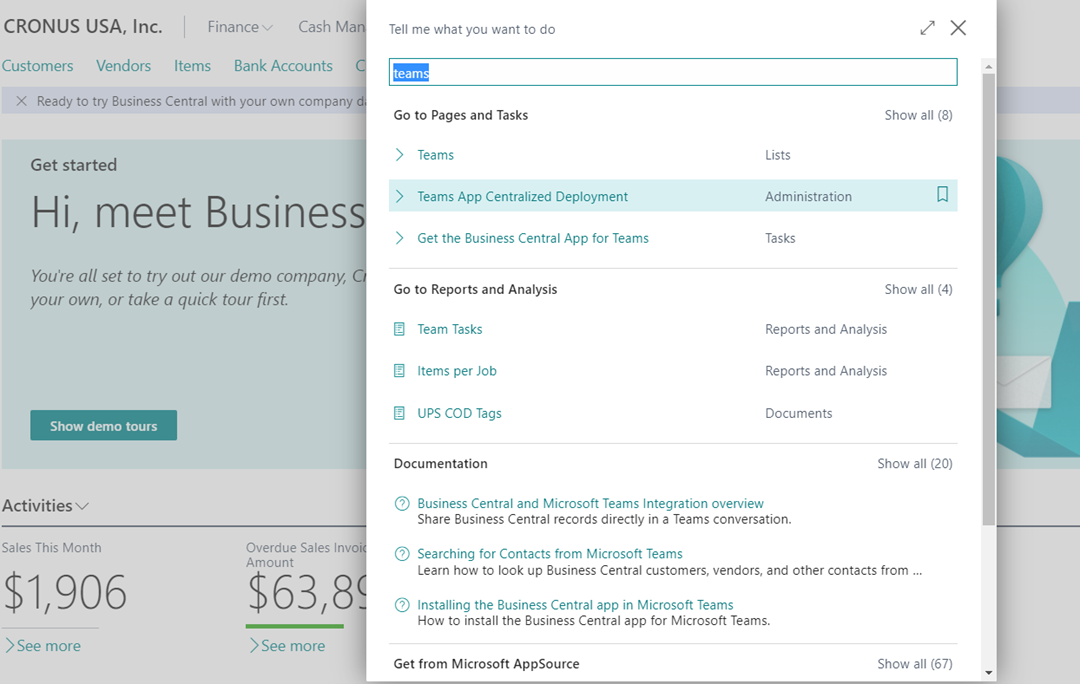Close the Tell Me search dialog
1080x684 pixels.
click(958, 28)
